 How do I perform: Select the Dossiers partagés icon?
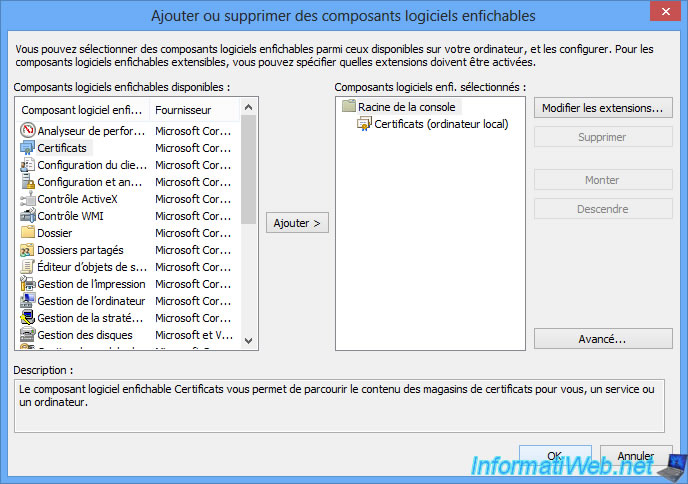28,250
